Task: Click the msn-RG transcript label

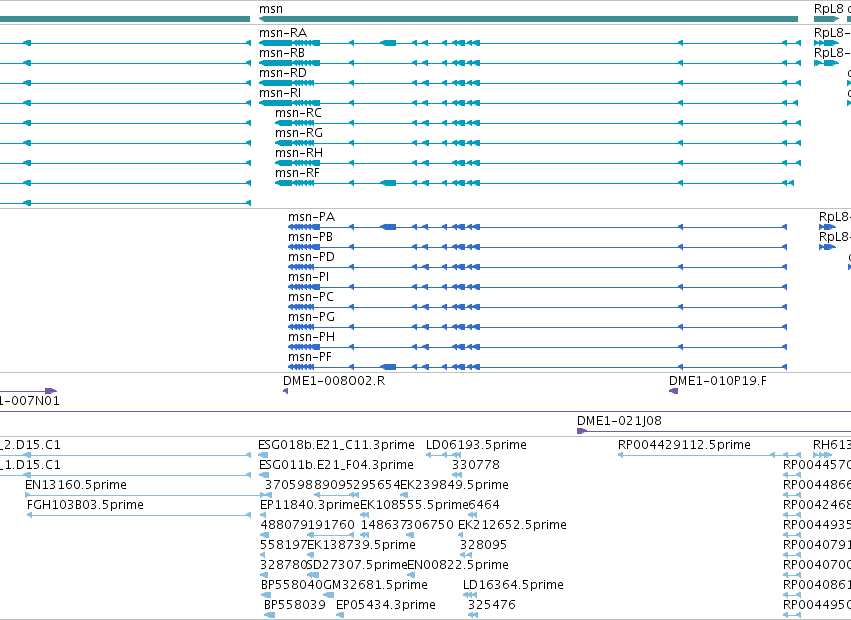Action: click(299, 133)
